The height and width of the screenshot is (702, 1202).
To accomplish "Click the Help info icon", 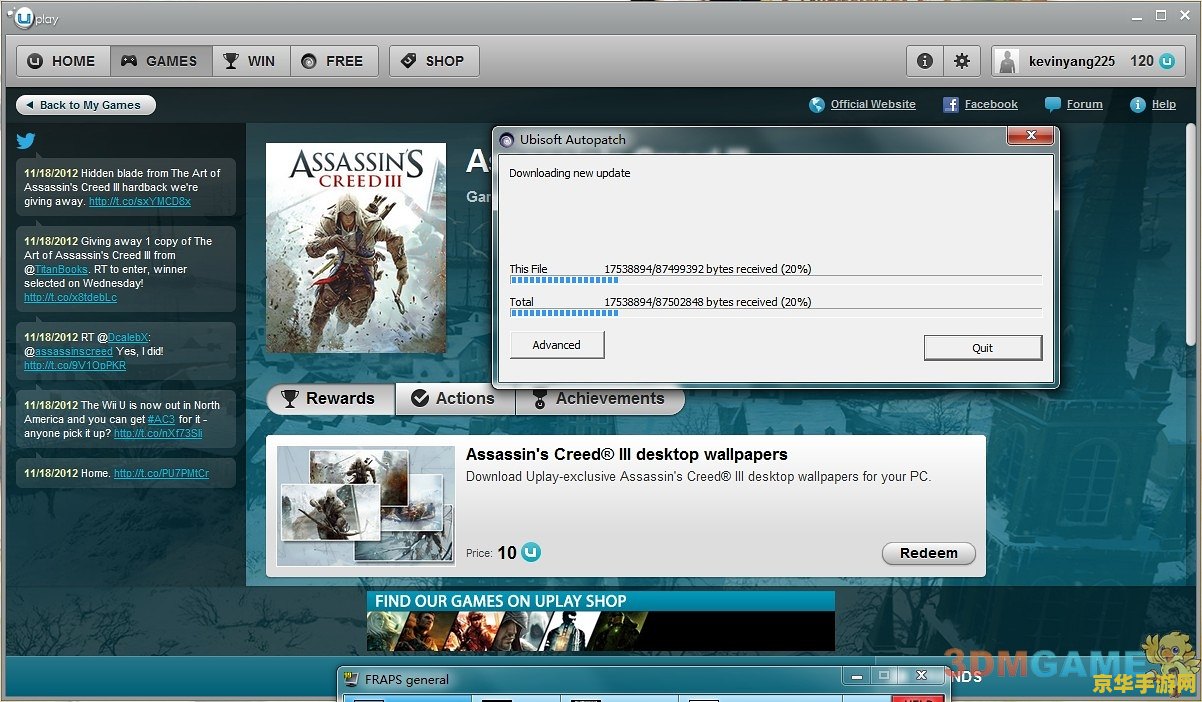I will [x=1137, y=105].
